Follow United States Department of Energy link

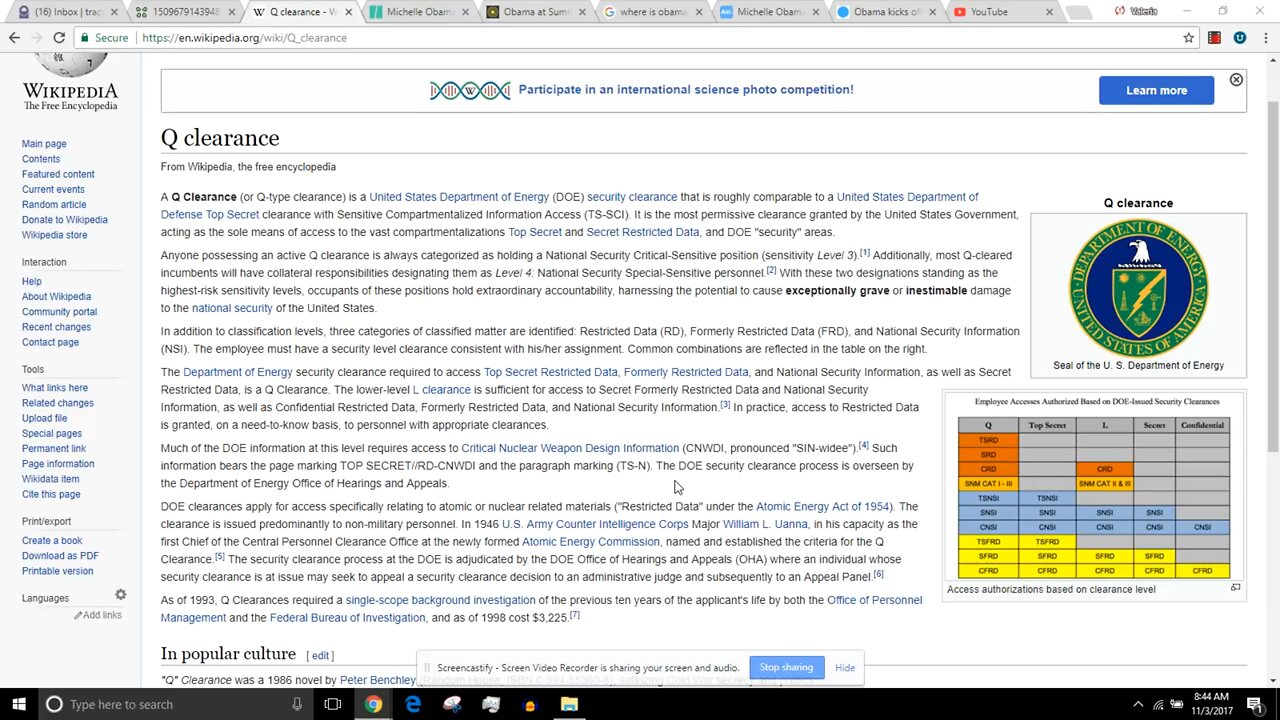(x=459, y=197)
